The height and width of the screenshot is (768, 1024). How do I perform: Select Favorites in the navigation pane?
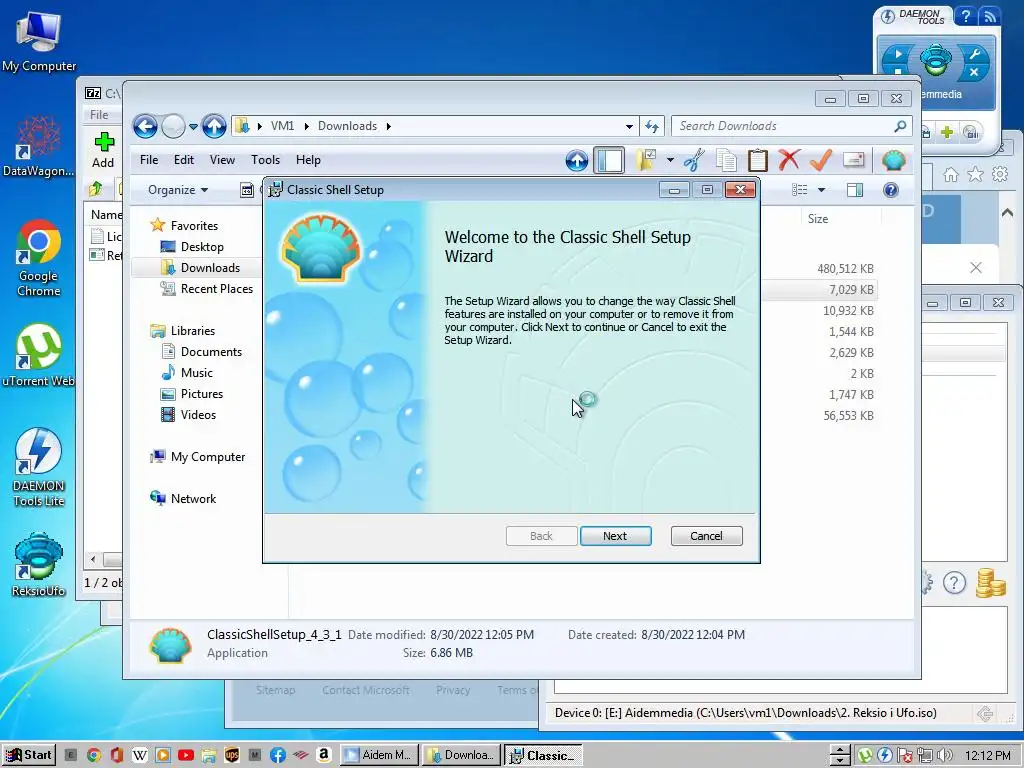pos(194,225)
